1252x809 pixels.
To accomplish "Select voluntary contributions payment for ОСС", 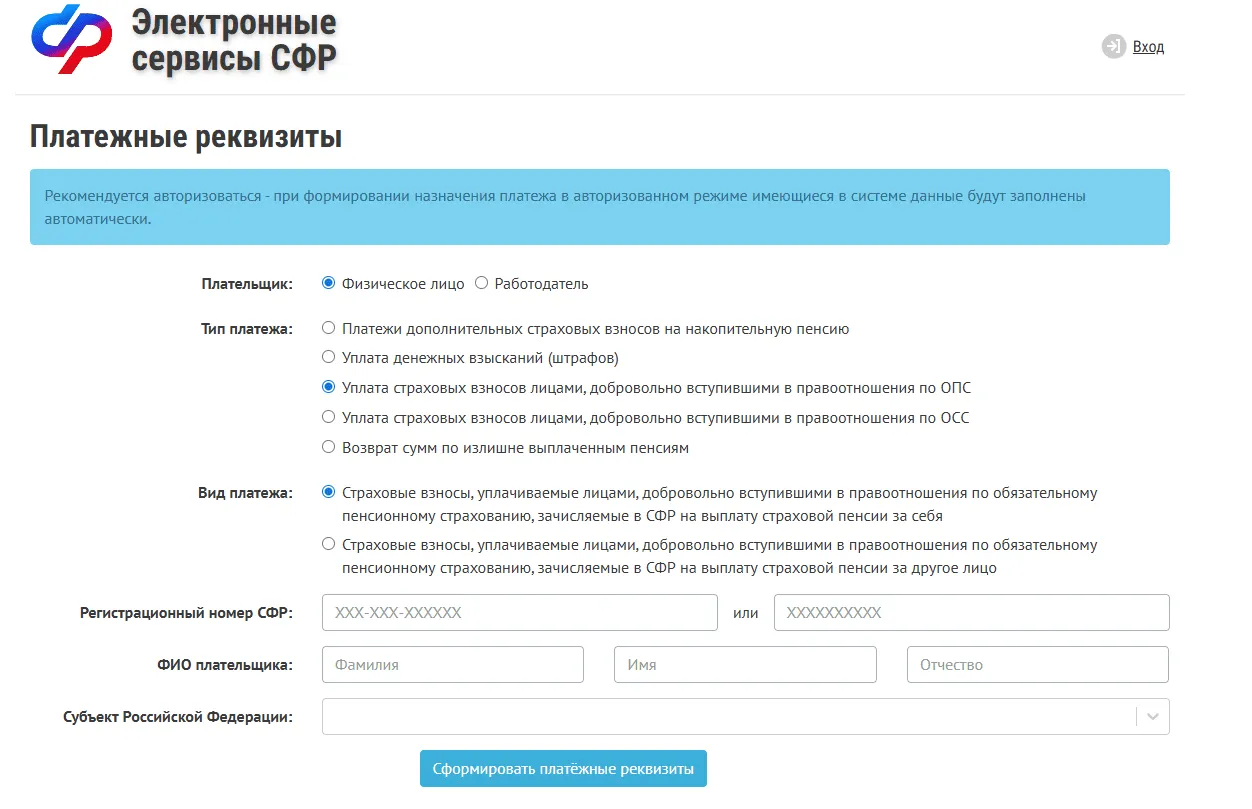I will [x=328, y=417].
